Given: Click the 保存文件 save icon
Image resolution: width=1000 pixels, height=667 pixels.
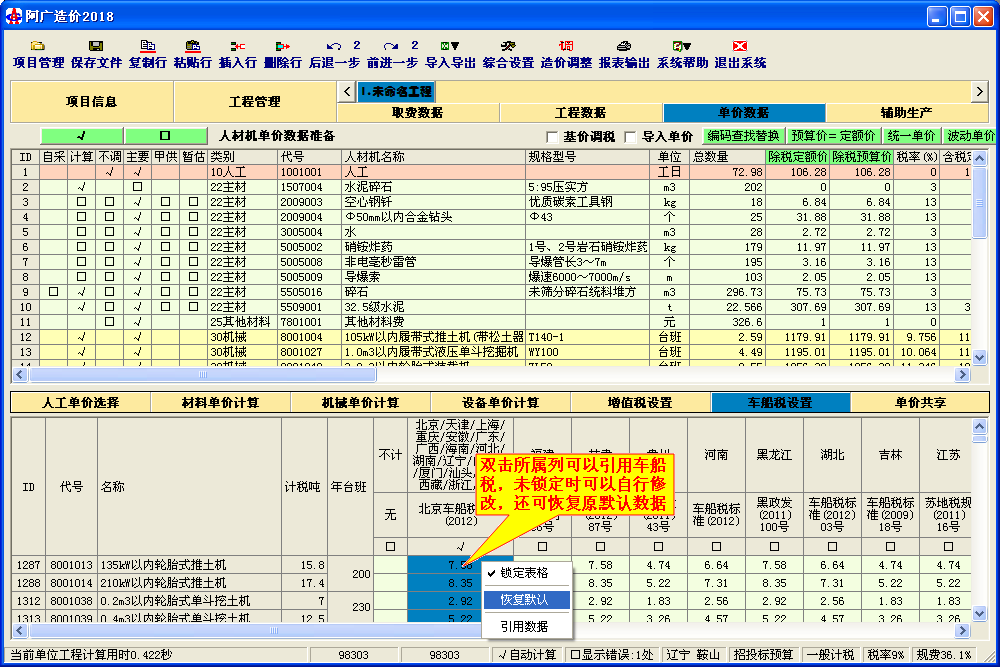Looking at the screenshot, I should 96,54.
